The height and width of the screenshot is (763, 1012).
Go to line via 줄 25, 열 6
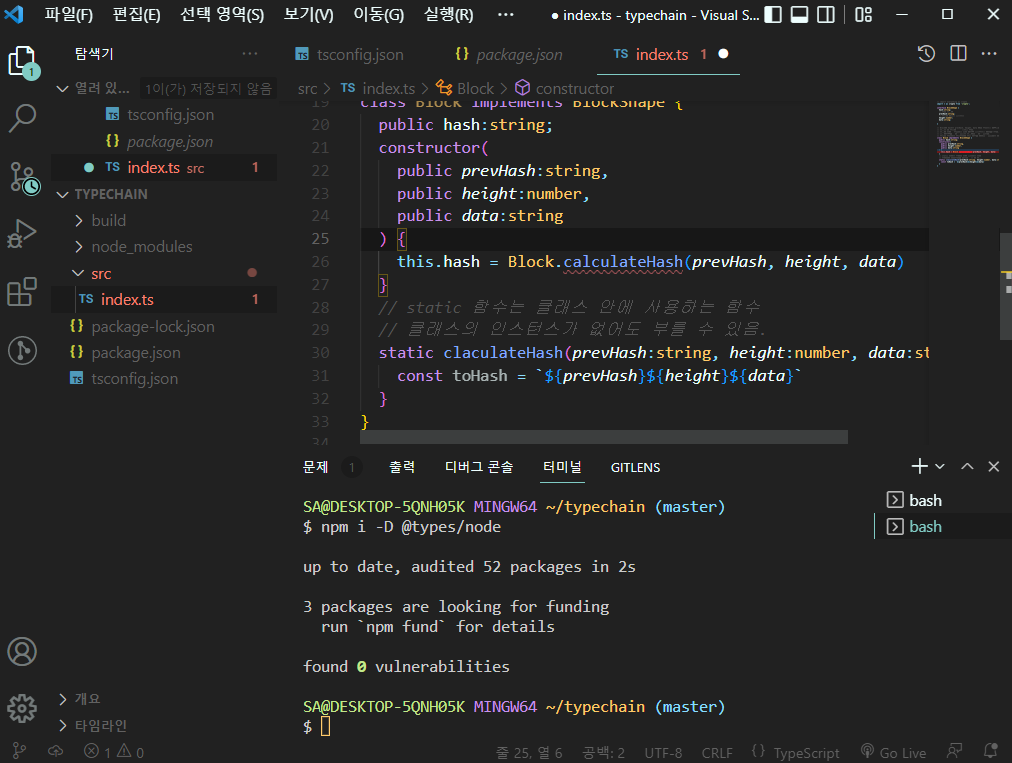coord(529,753)
